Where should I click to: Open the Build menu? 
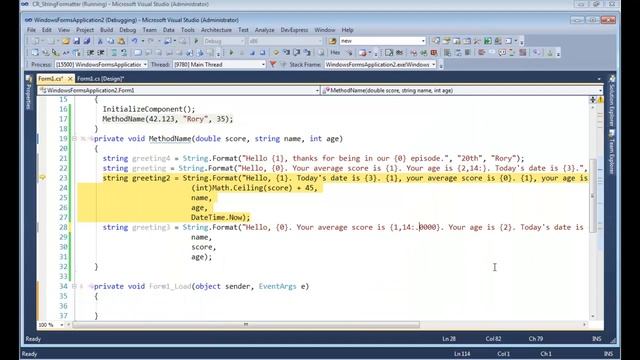(107, 30)
